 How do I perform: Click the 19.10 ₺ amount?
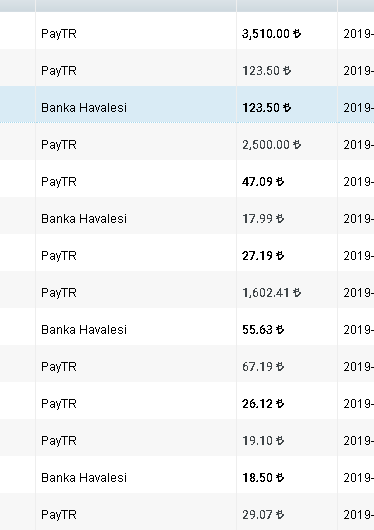(x=263, y=441)
